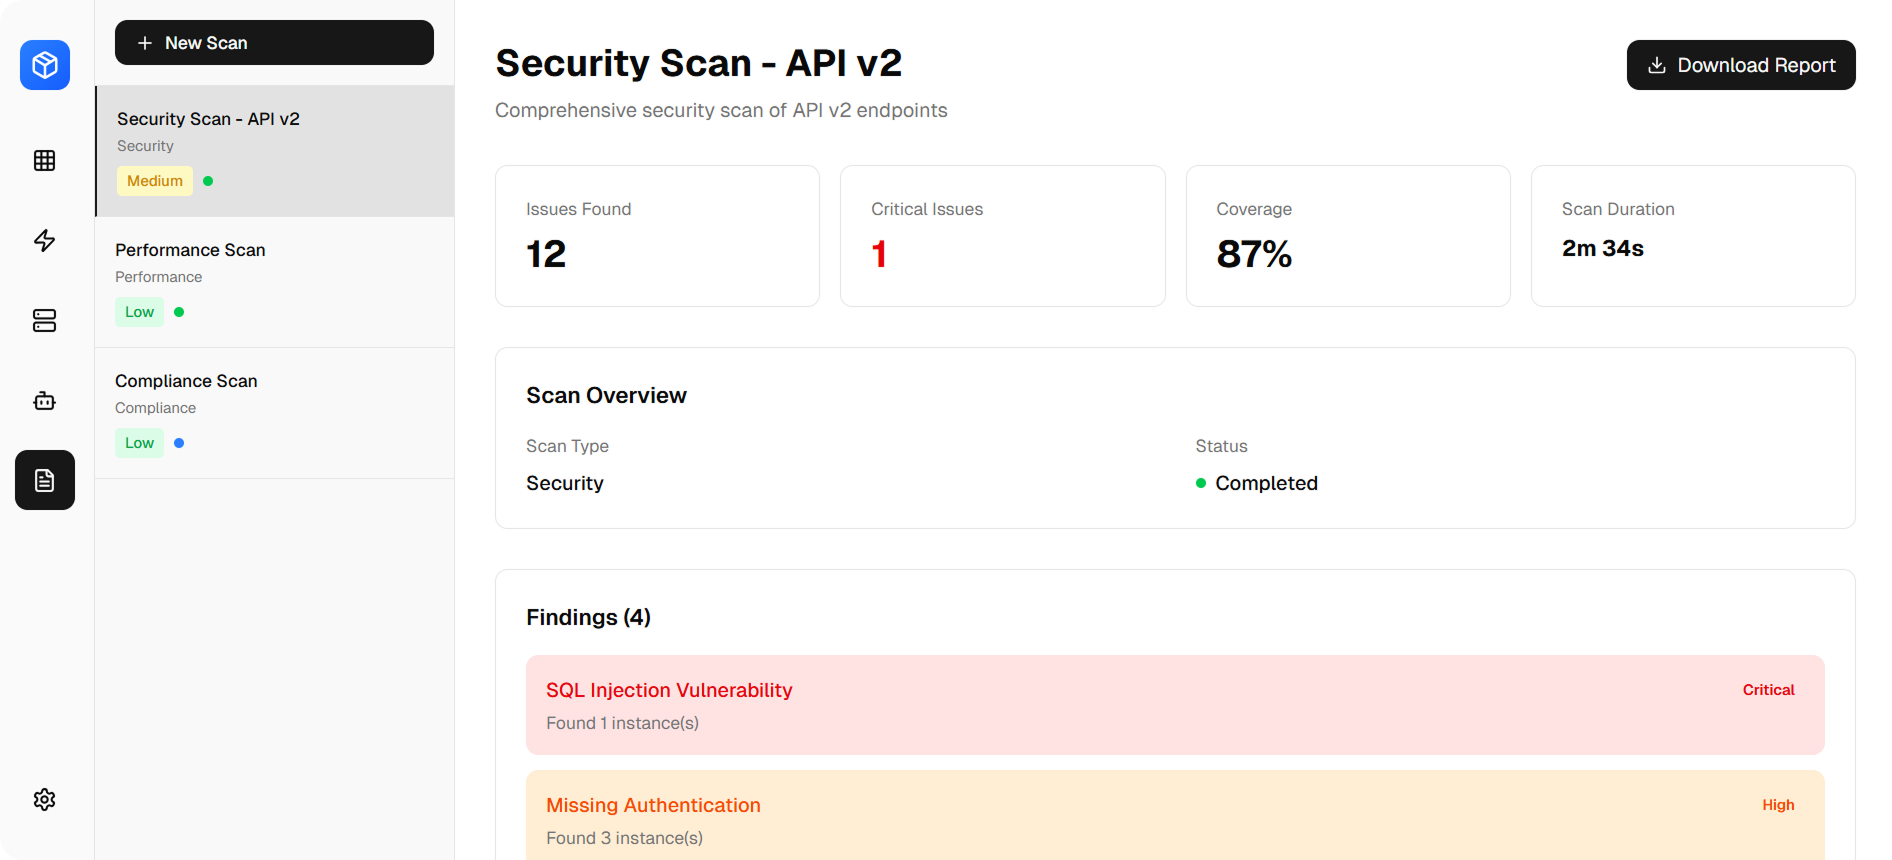
Task: Open settings gear icon
Action: pos(45,799)
